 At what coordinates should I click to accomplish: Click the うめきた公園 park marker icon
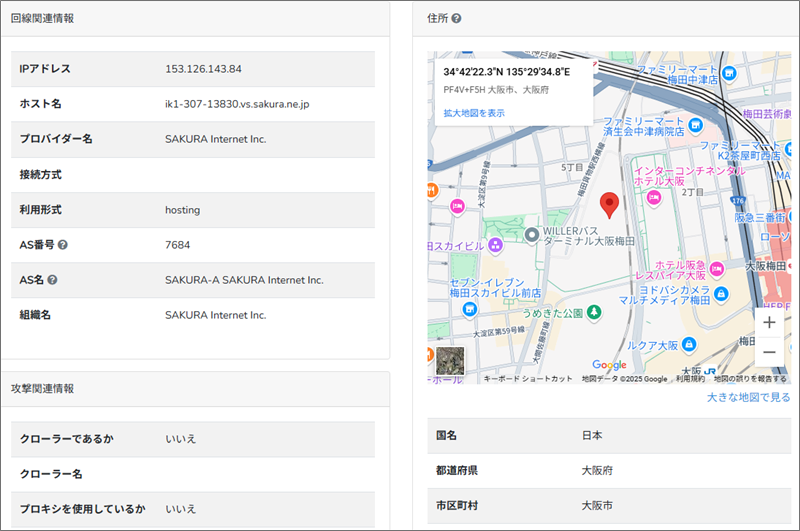pyautogui.click(x=593, y=312)
